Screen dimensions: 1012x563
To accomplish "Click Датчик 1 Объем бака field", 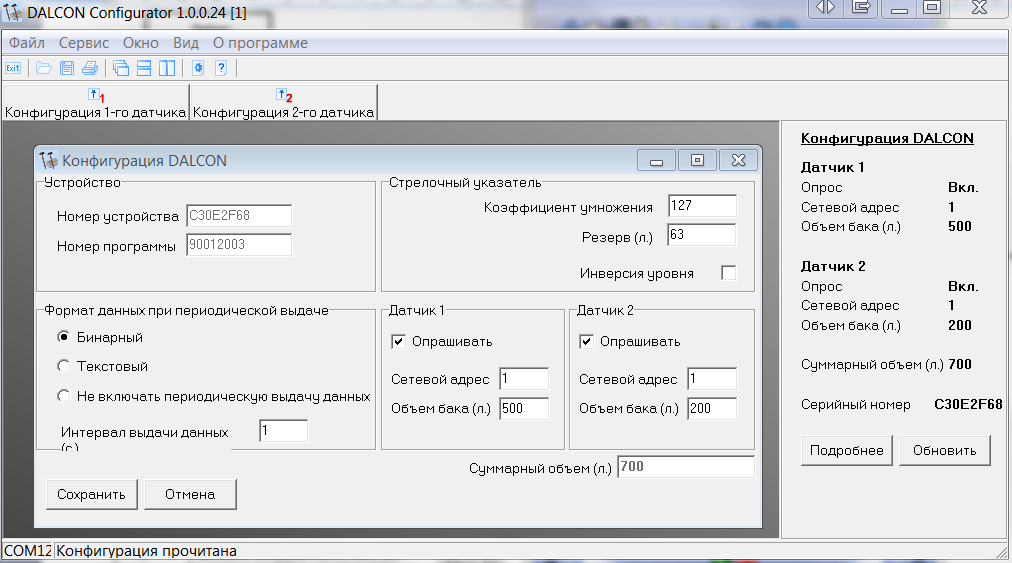I will (x=524, y=409).
